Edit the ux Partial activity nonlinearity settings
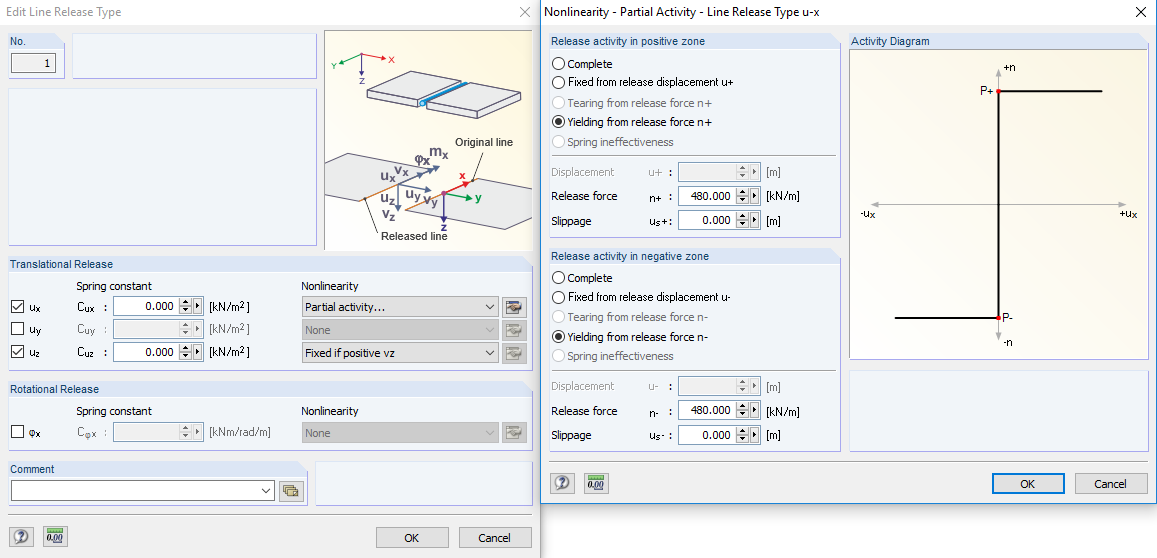This screenshot has height=558, width=1157. (x=514, y=307)
